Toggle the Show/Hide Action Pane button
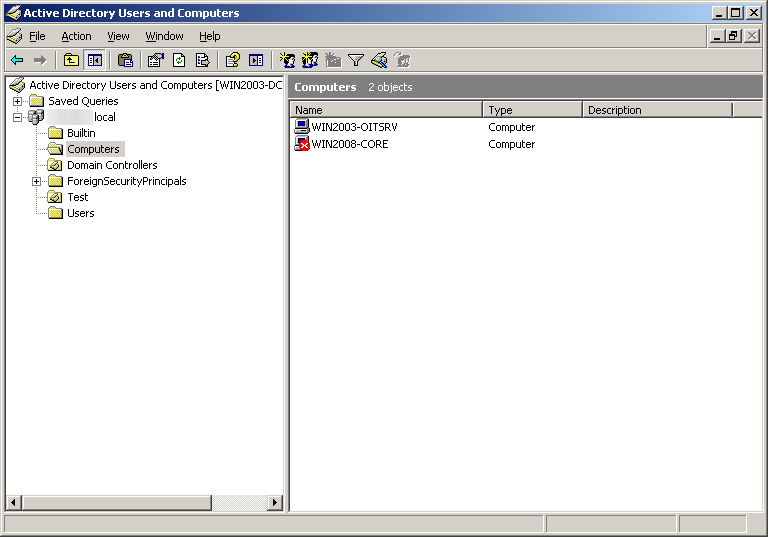This screenshot has width=768, height=537. (x=256, y=60)
